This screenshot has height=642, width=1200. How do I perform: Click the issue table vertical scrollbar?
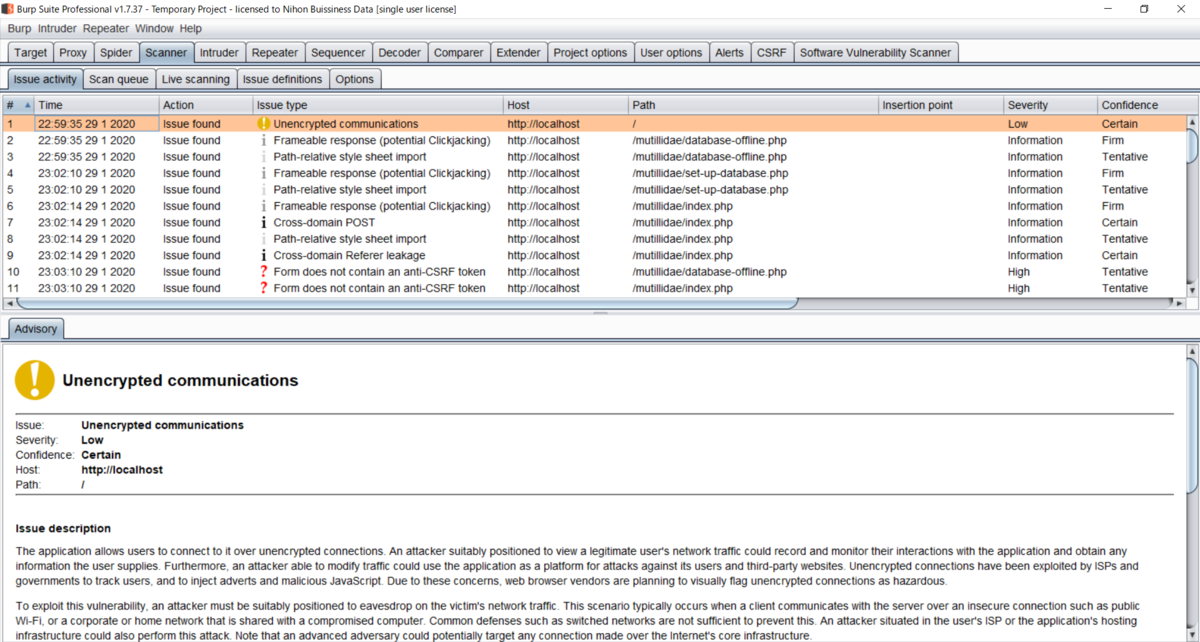pos(1192,145)
